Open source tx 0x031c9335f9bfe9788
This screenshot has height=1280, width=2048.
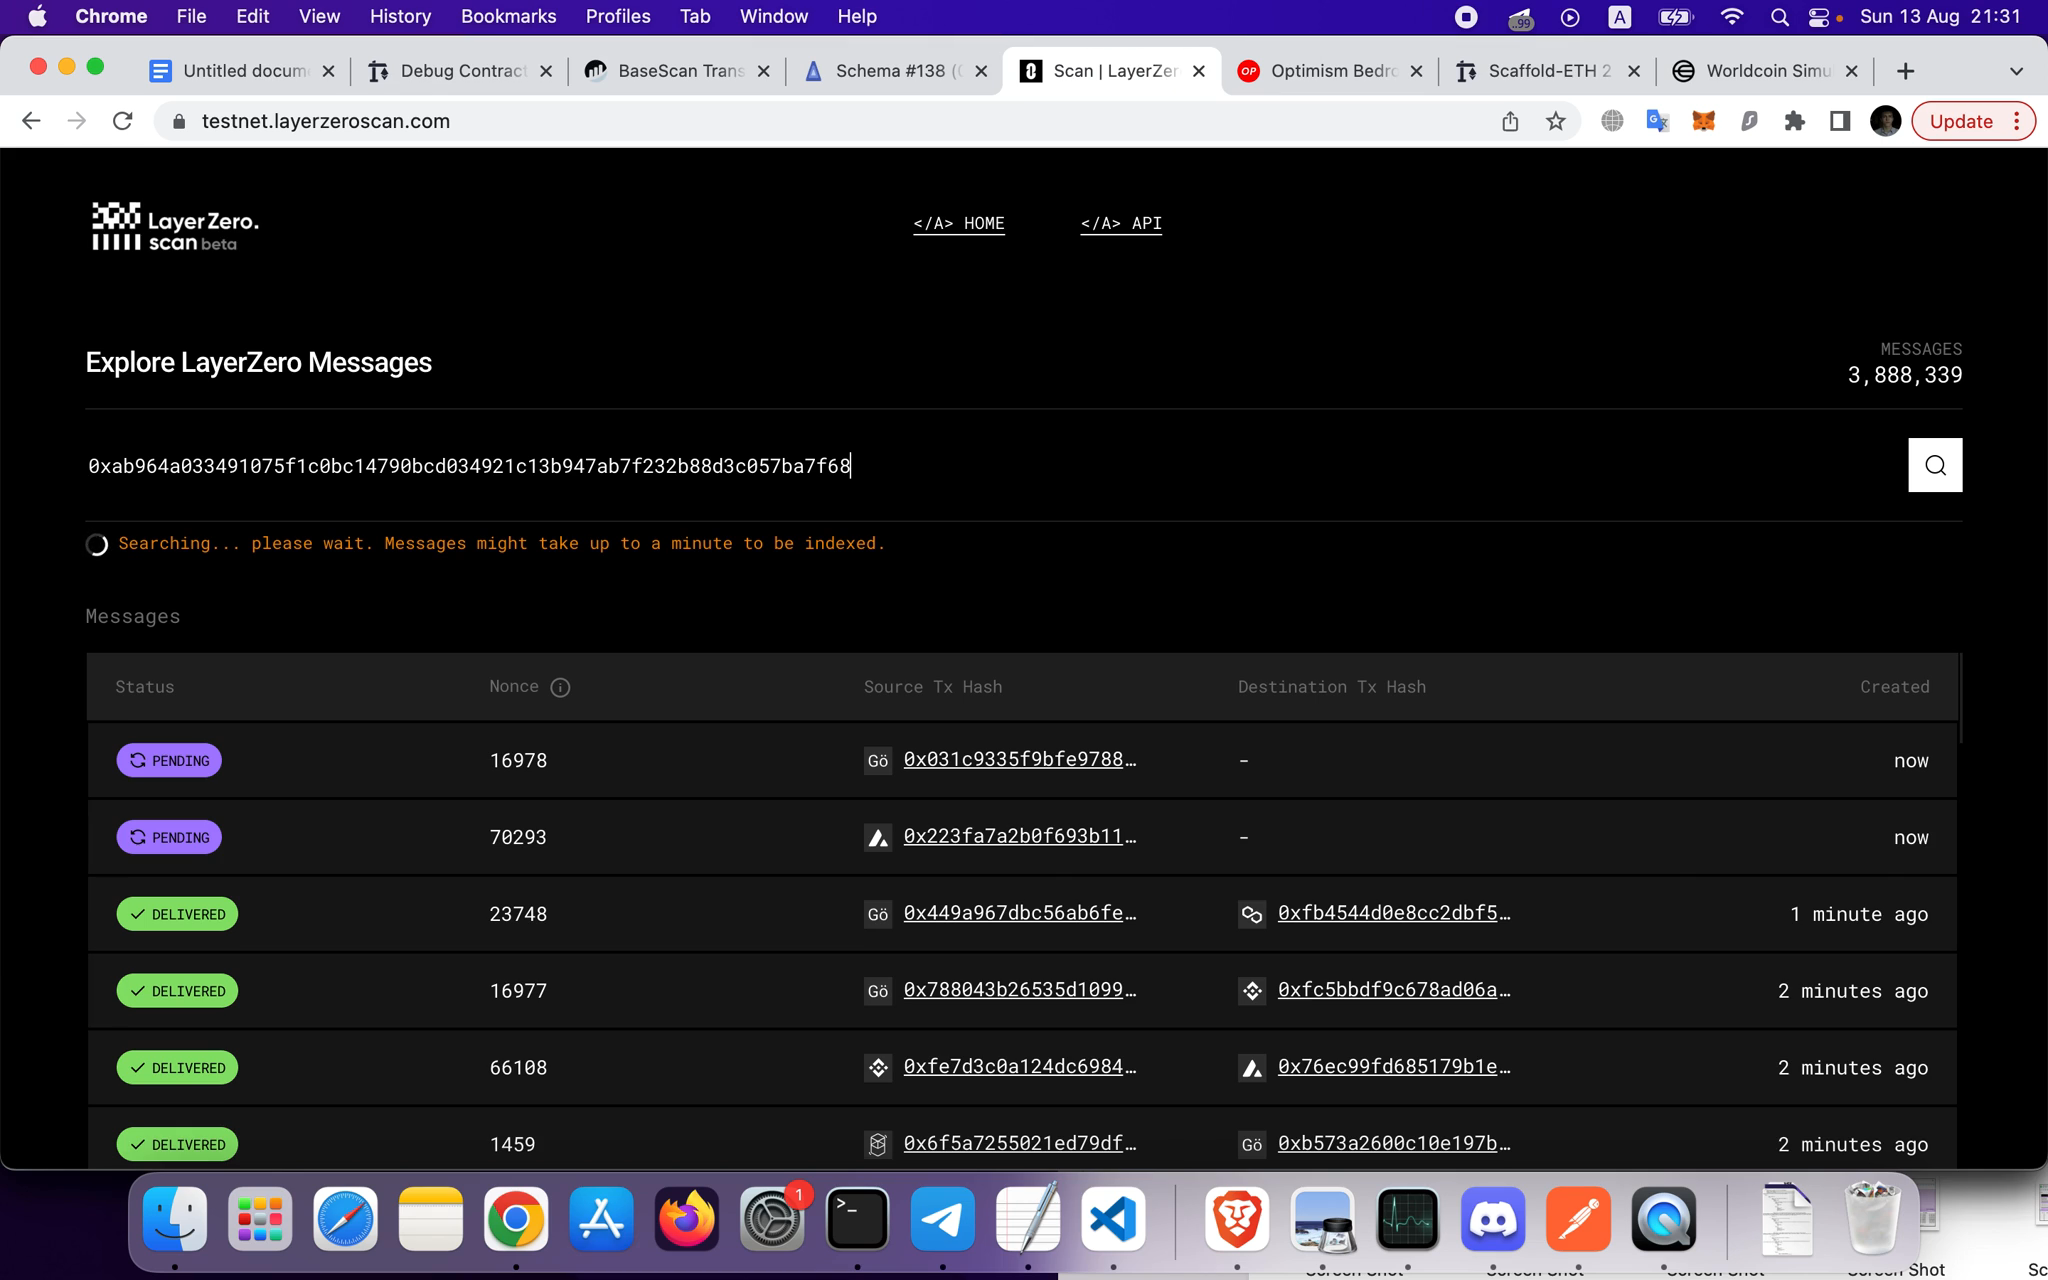pos(1020,760)
